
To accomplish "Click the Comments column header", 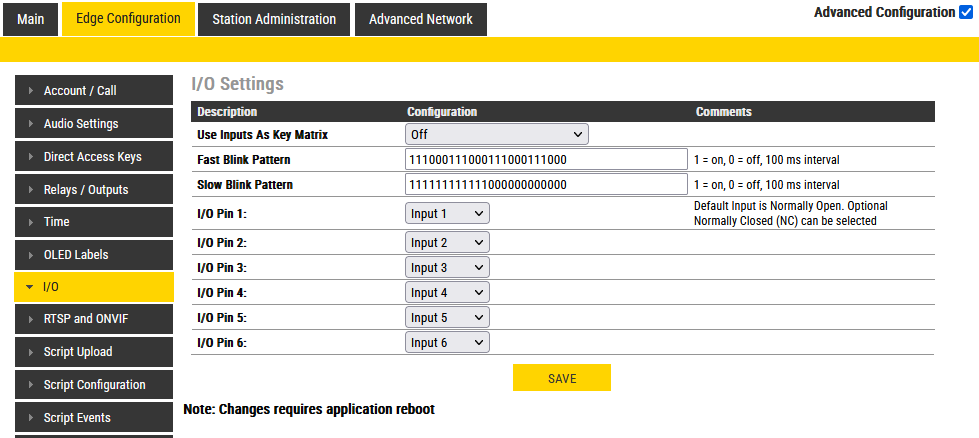I will click(x=724, y=112).
